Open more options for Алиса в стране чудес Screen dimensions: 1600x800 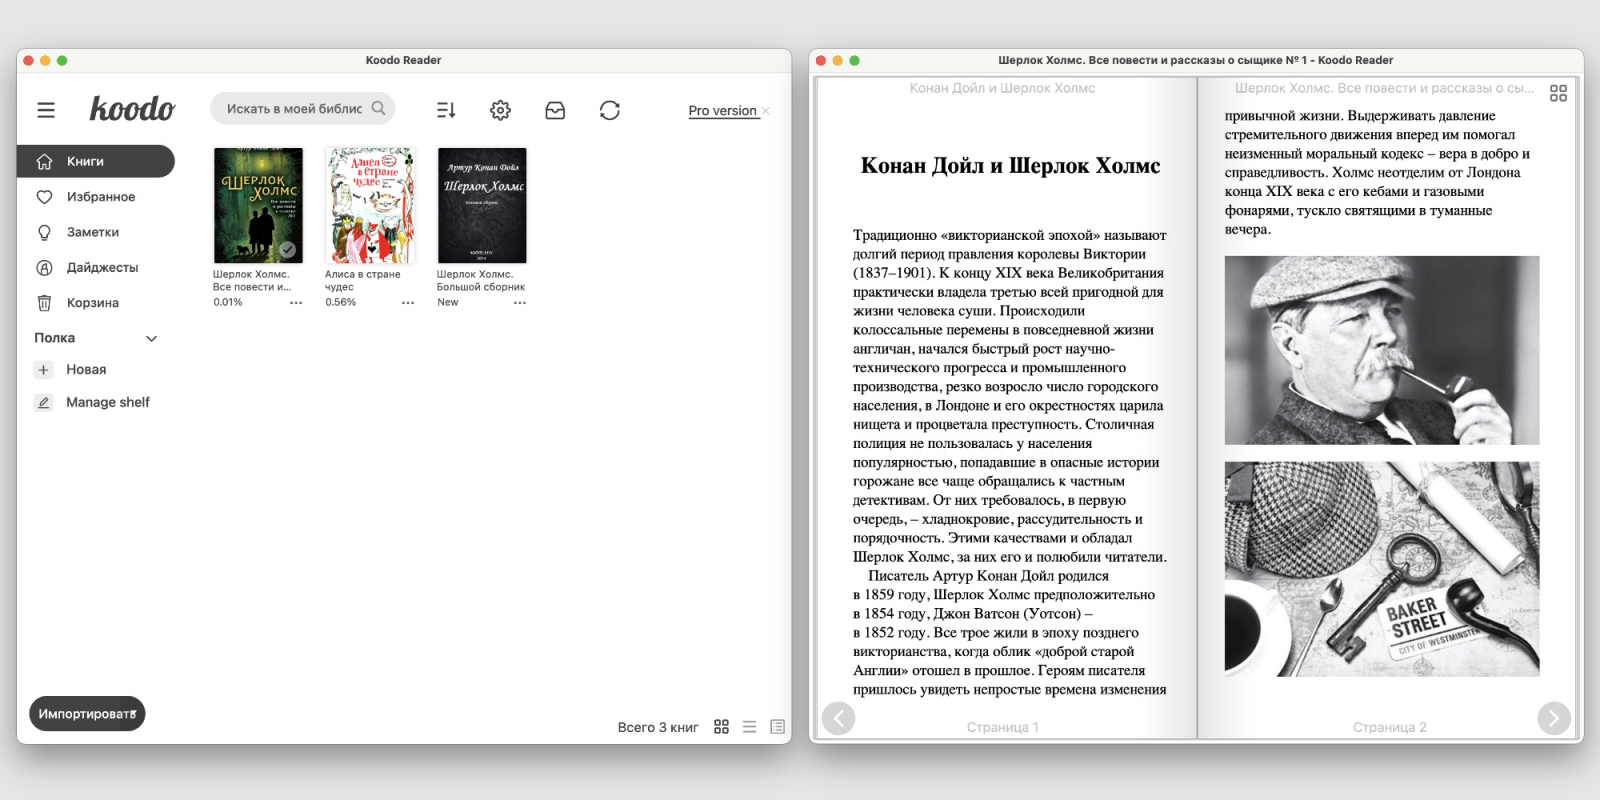(x=408, y=302)
